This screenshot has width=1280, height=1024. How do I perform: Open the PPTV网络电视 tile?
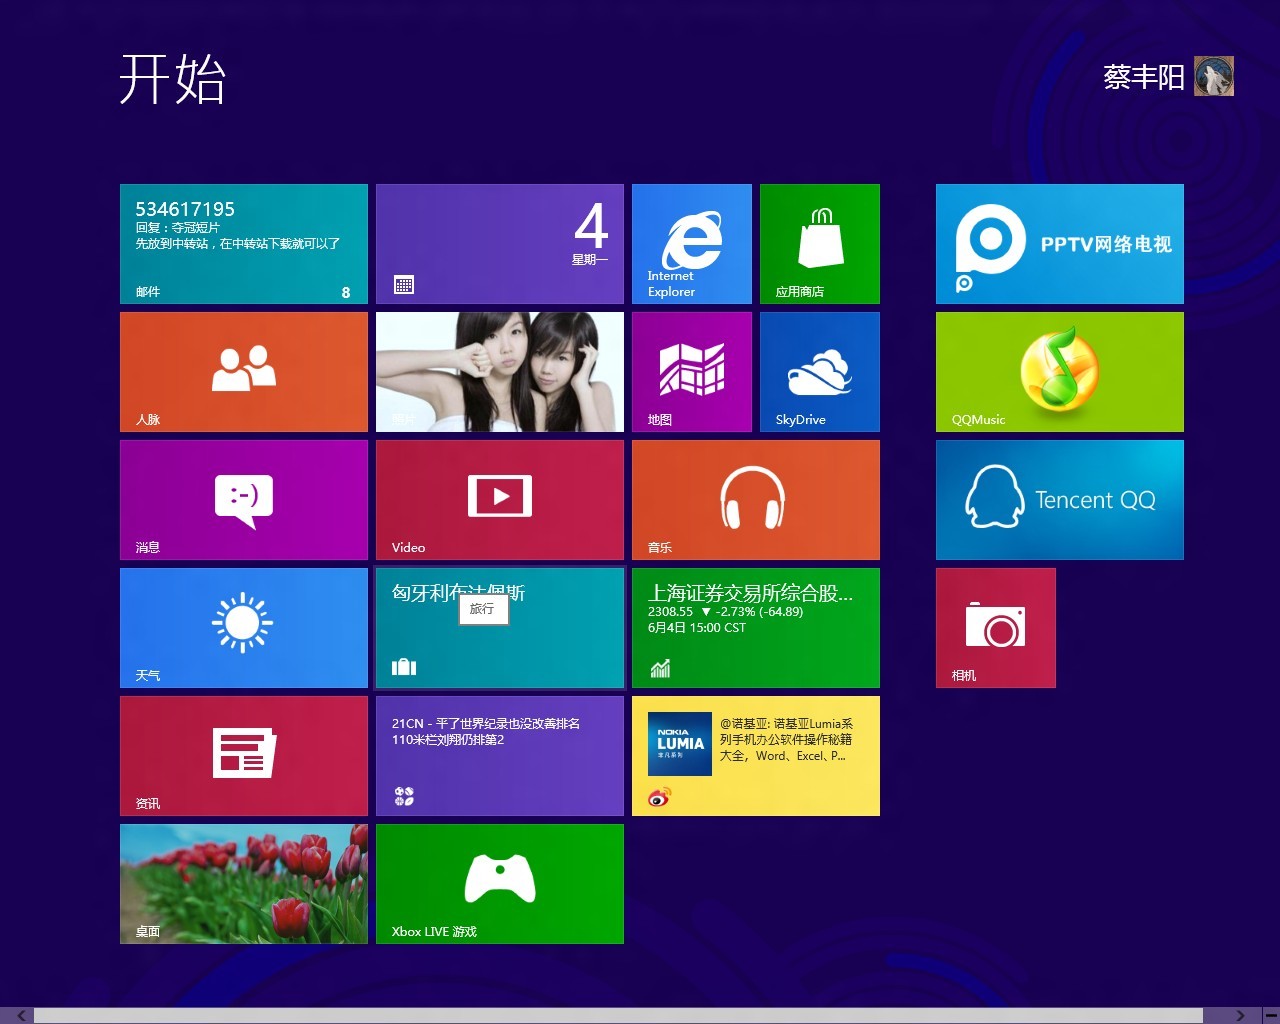(1060, 244)
